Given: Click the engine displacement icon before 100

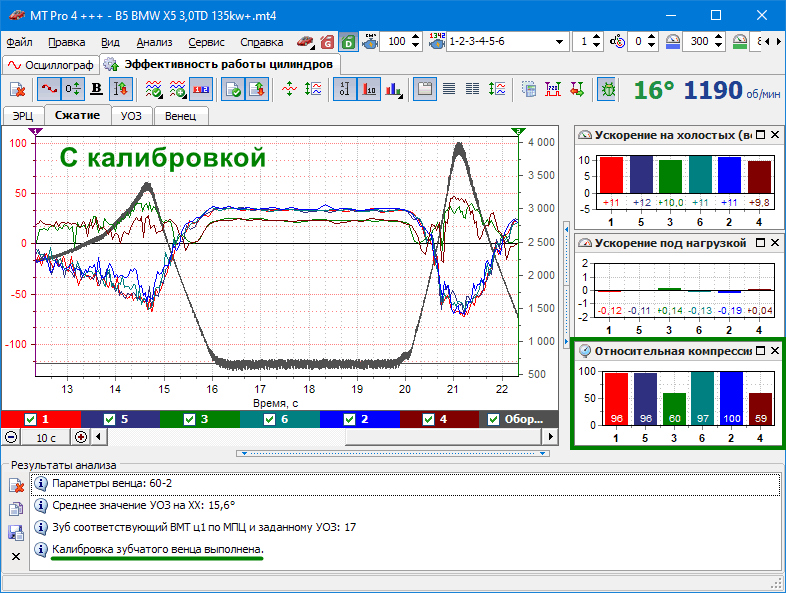Looking at the screenshot, I should (370, 41).
